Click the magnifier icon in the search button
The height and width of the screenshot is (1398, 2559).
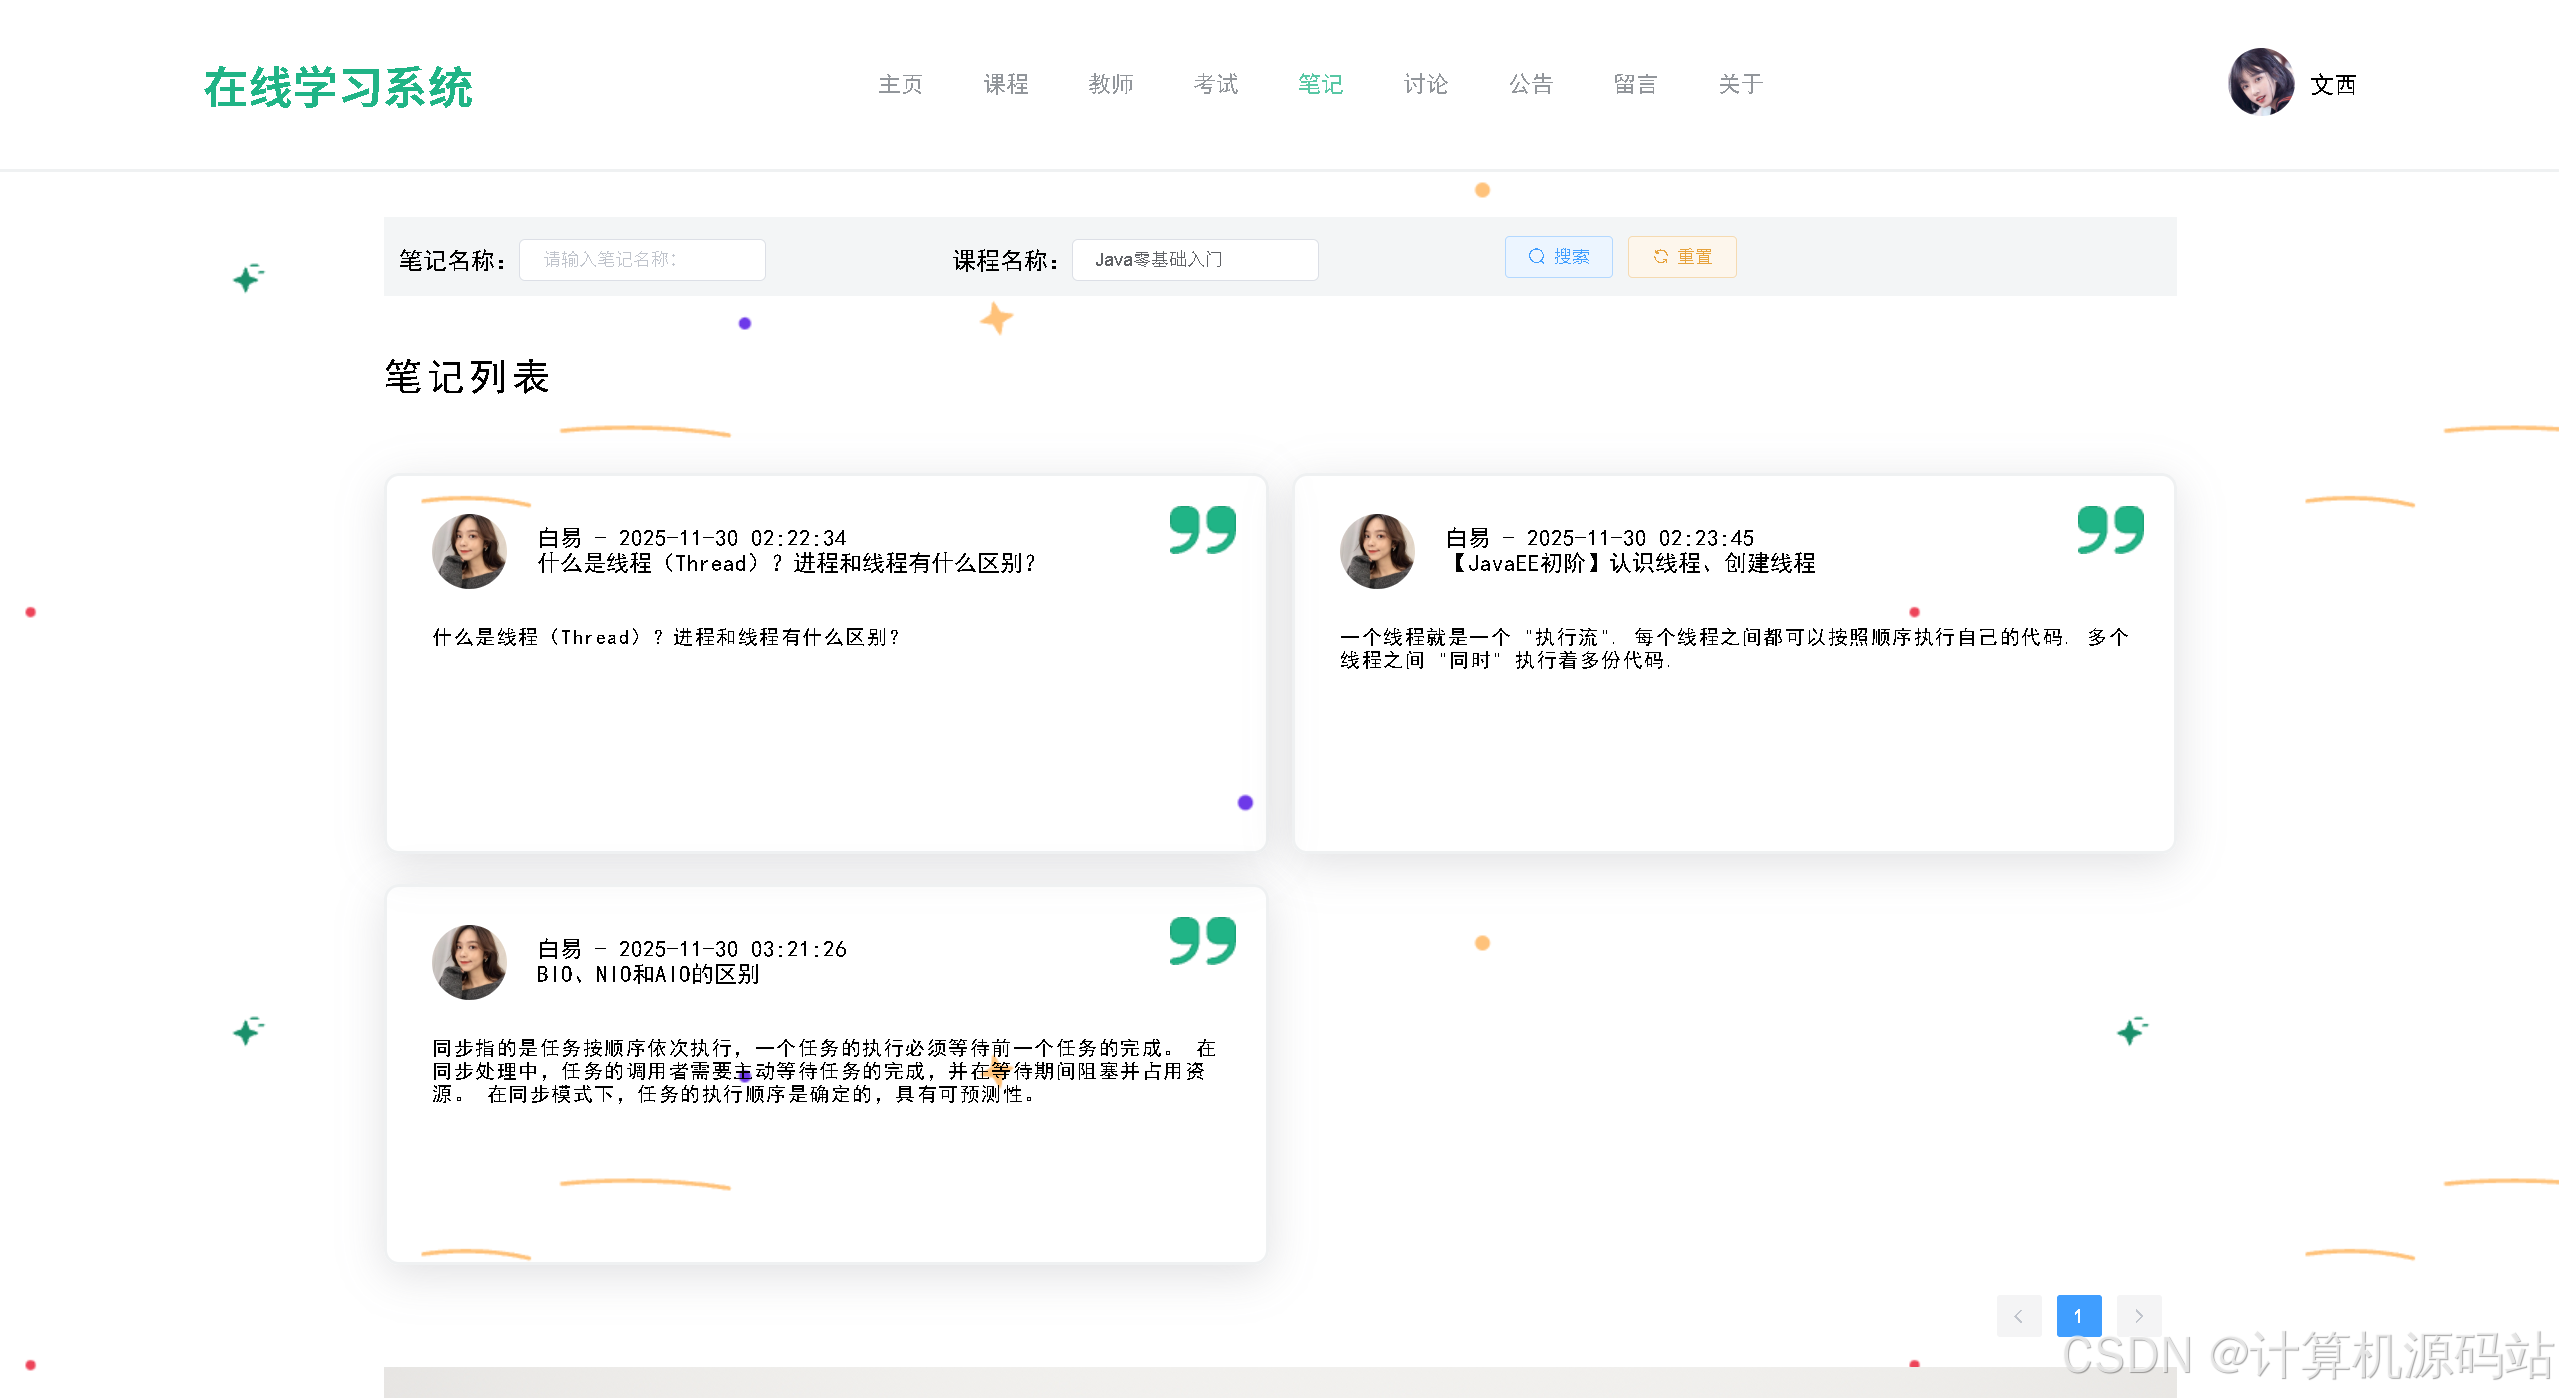coord(1536,257)
